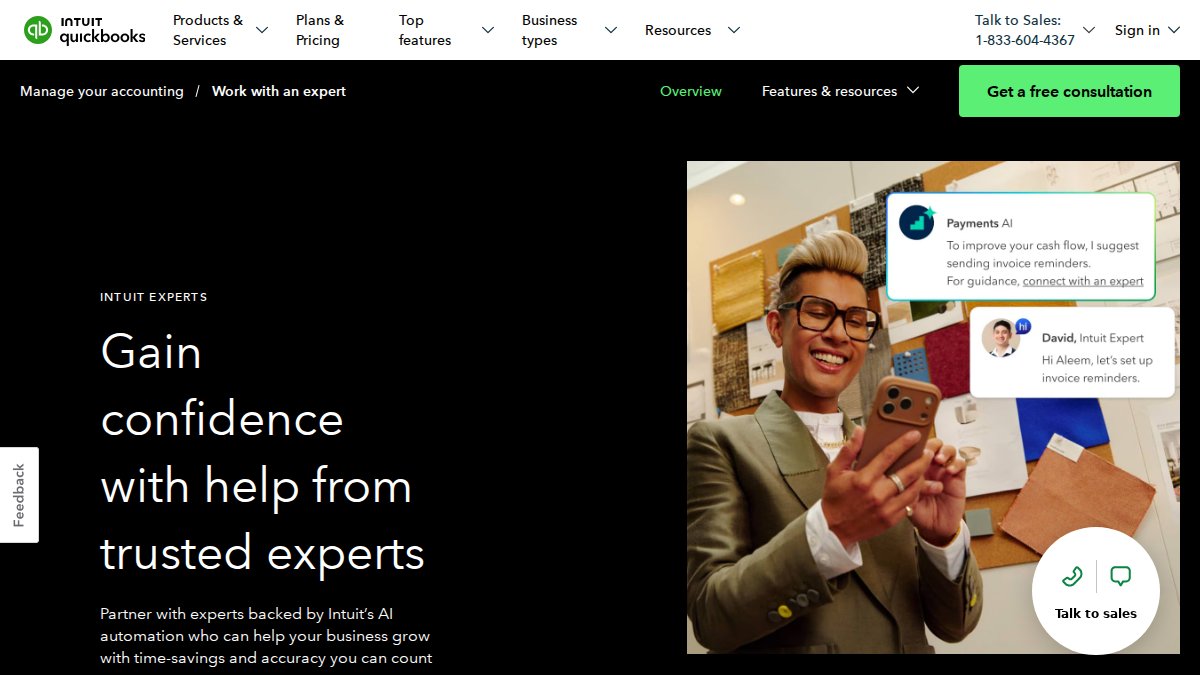Screen dimensions: 1200x675
Task: Click the Intuit QuickBooks logo
Action: tap(85, 30)
